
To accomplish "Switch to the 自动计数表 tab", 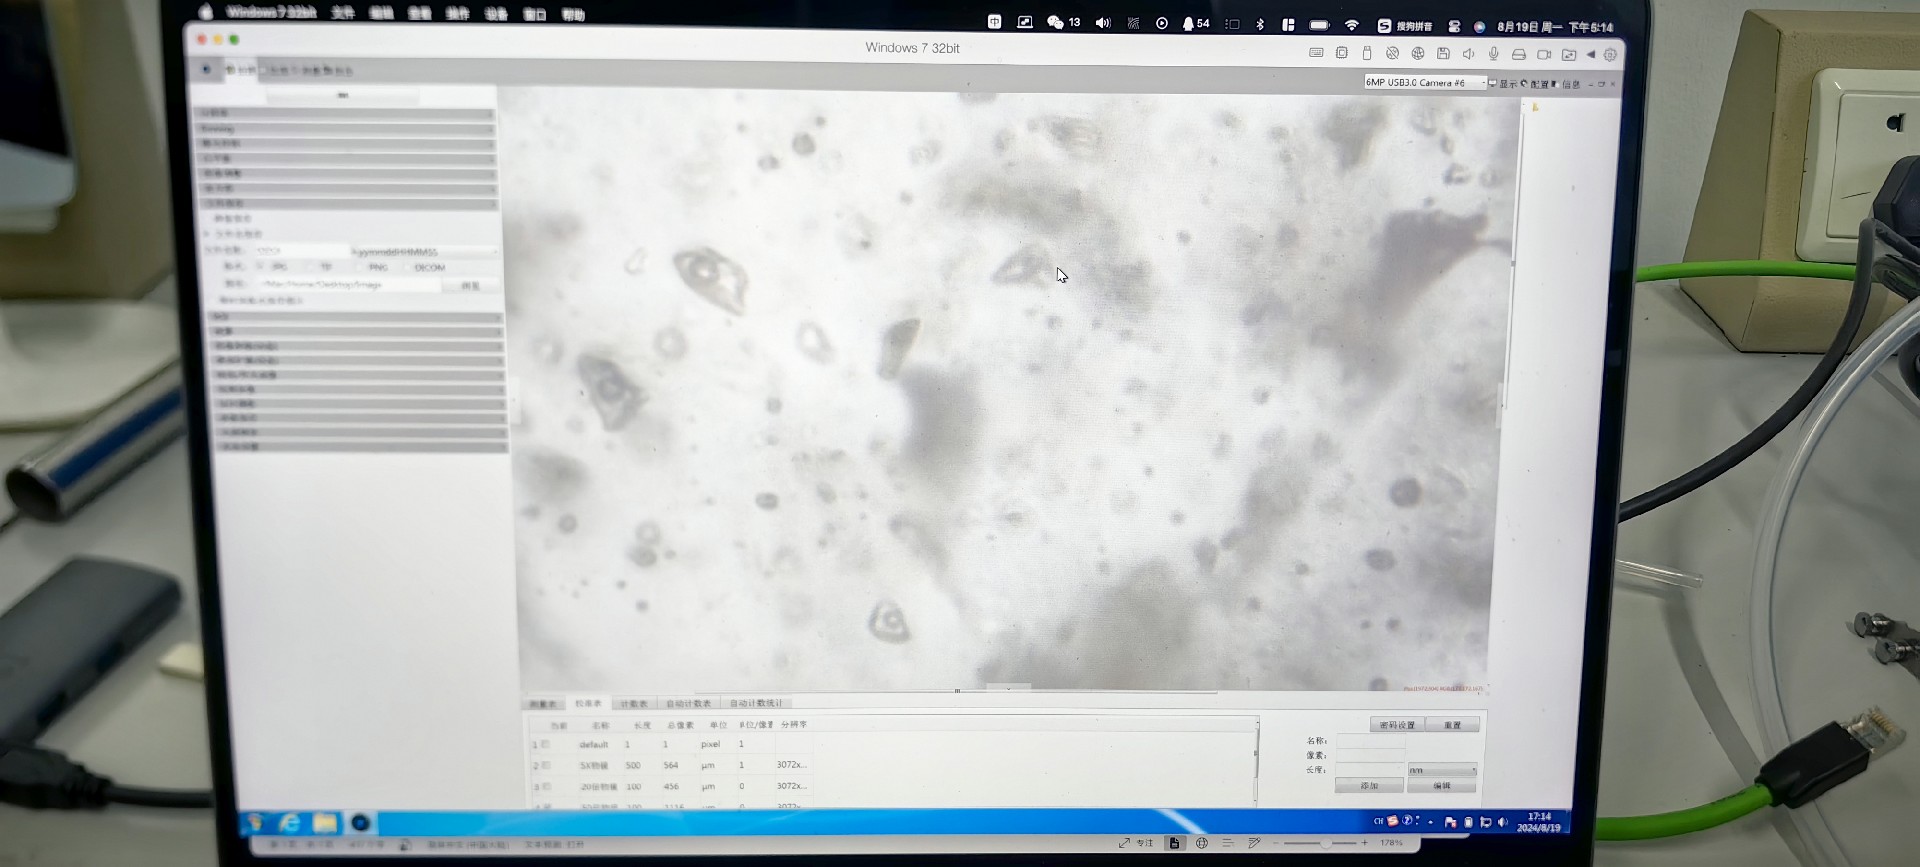I will [688, 704].
